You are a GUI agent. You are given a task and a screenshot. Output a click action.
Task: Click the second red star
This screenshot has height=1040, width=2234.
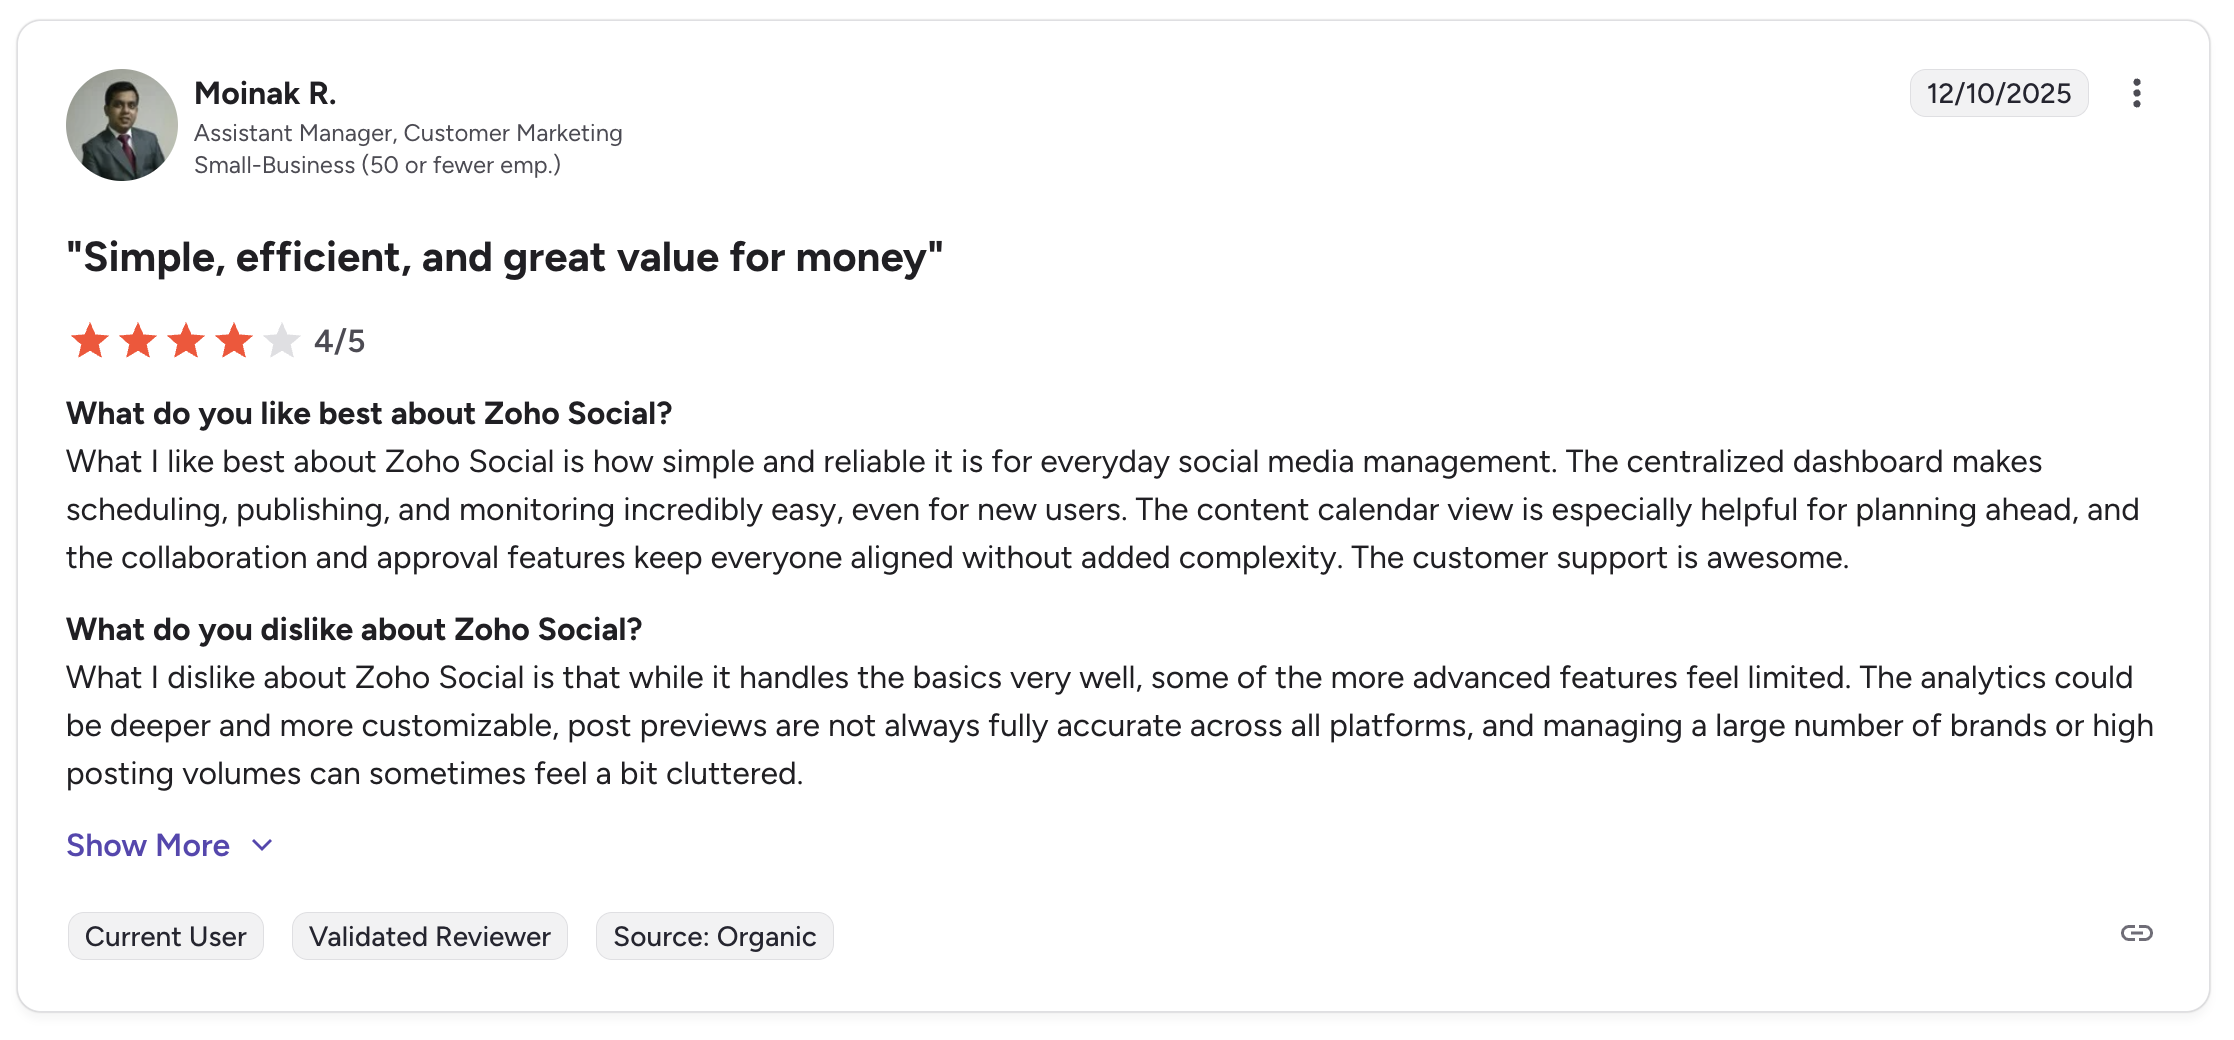coord(138,340)
